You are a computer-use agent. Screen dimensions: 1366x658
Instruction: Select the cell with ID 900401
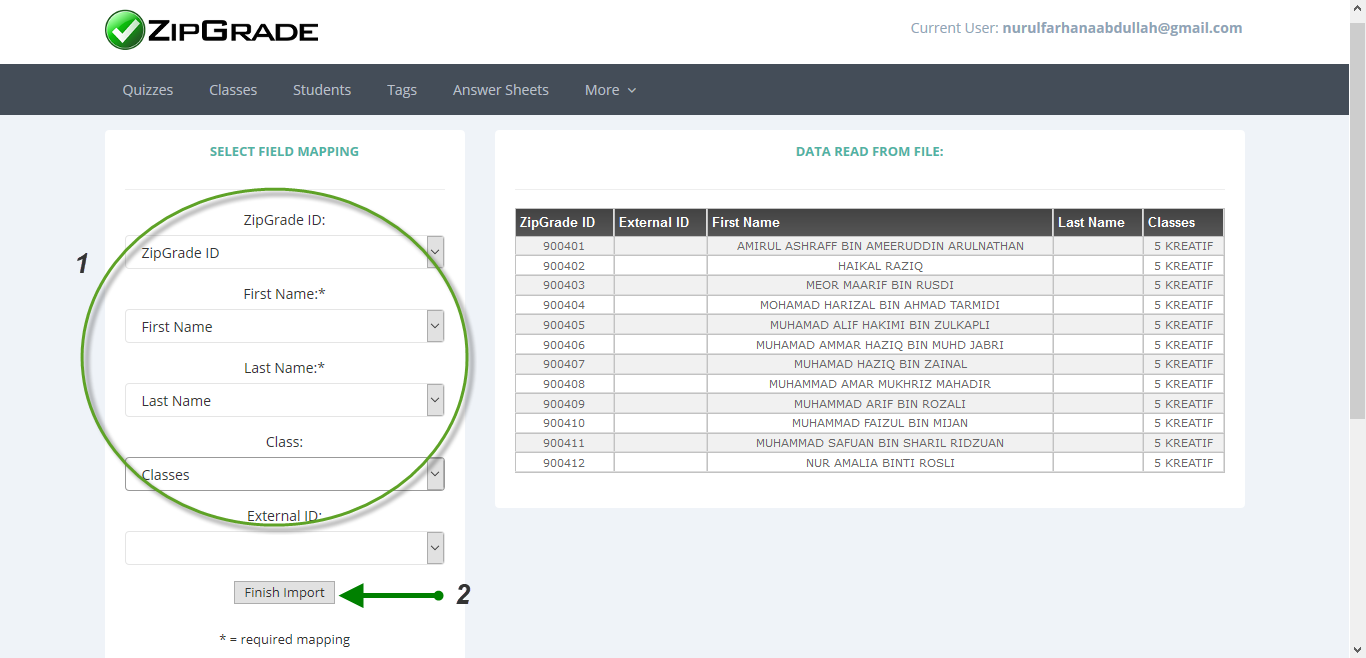pos(564,246)
